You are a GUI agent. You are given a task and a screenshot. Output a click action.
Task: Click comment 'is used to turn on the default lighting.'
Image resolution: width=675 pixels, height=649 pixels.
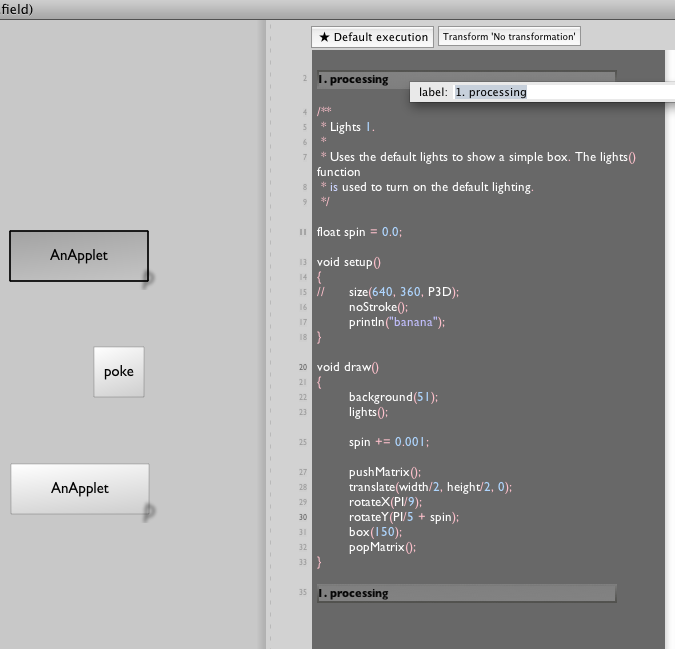pyautogui.click(x=431, y=187)
